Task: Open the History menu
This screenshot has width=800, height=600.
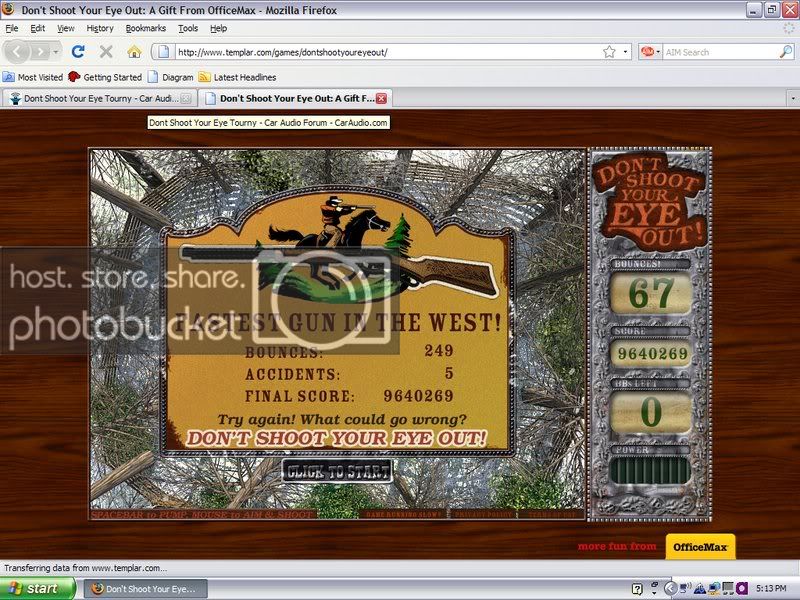Action: click(100, 29)
